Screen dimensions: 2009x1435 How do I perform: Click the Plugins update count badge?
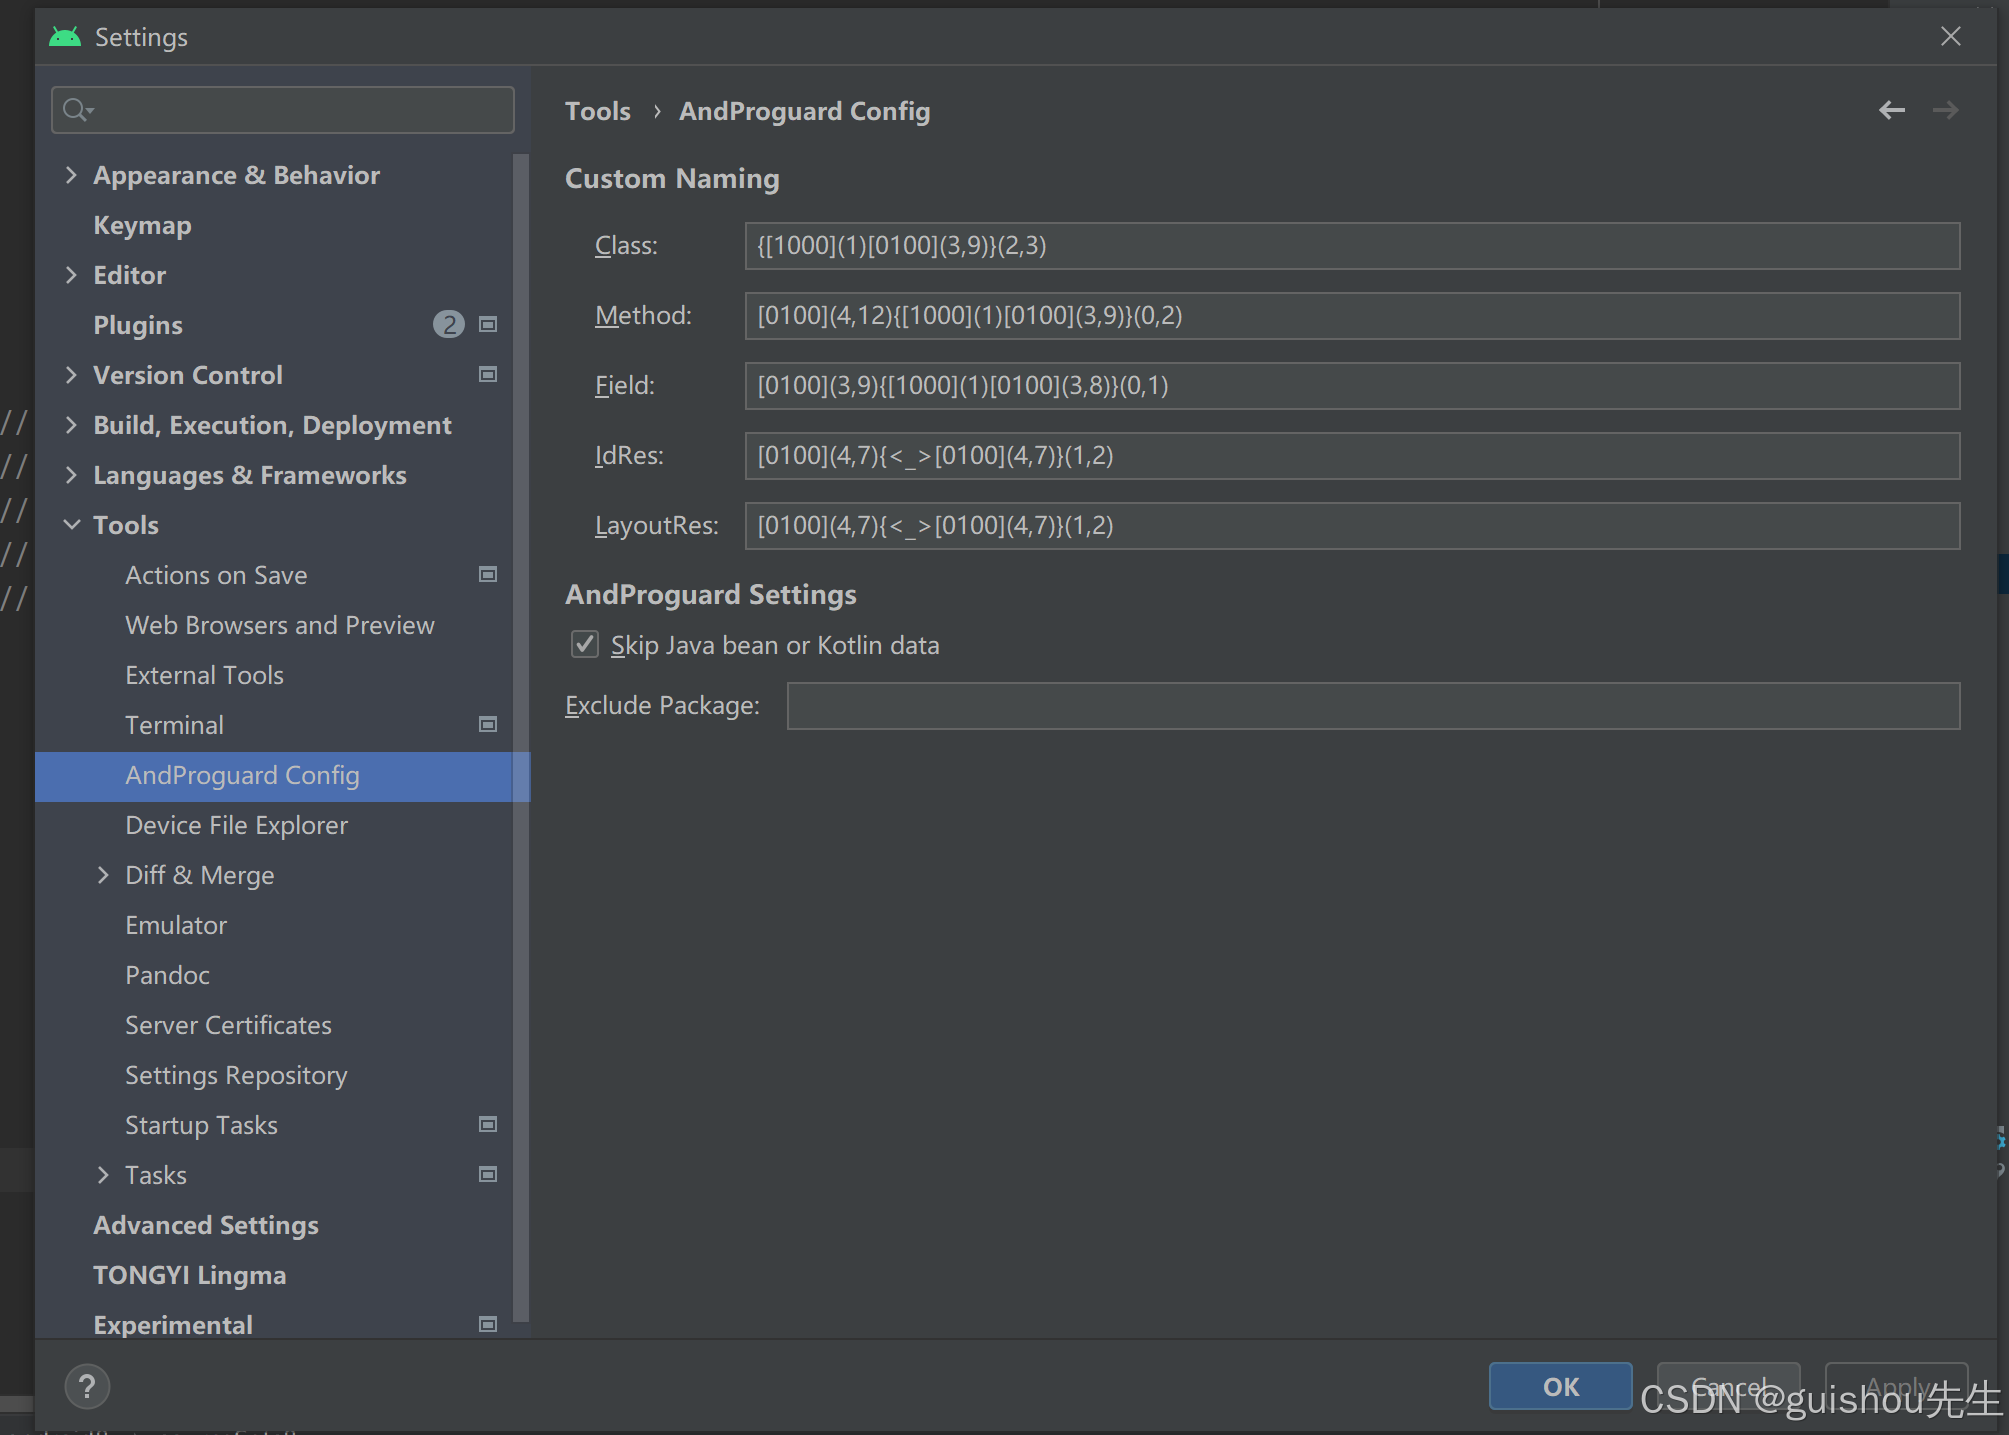click(448, 324)
